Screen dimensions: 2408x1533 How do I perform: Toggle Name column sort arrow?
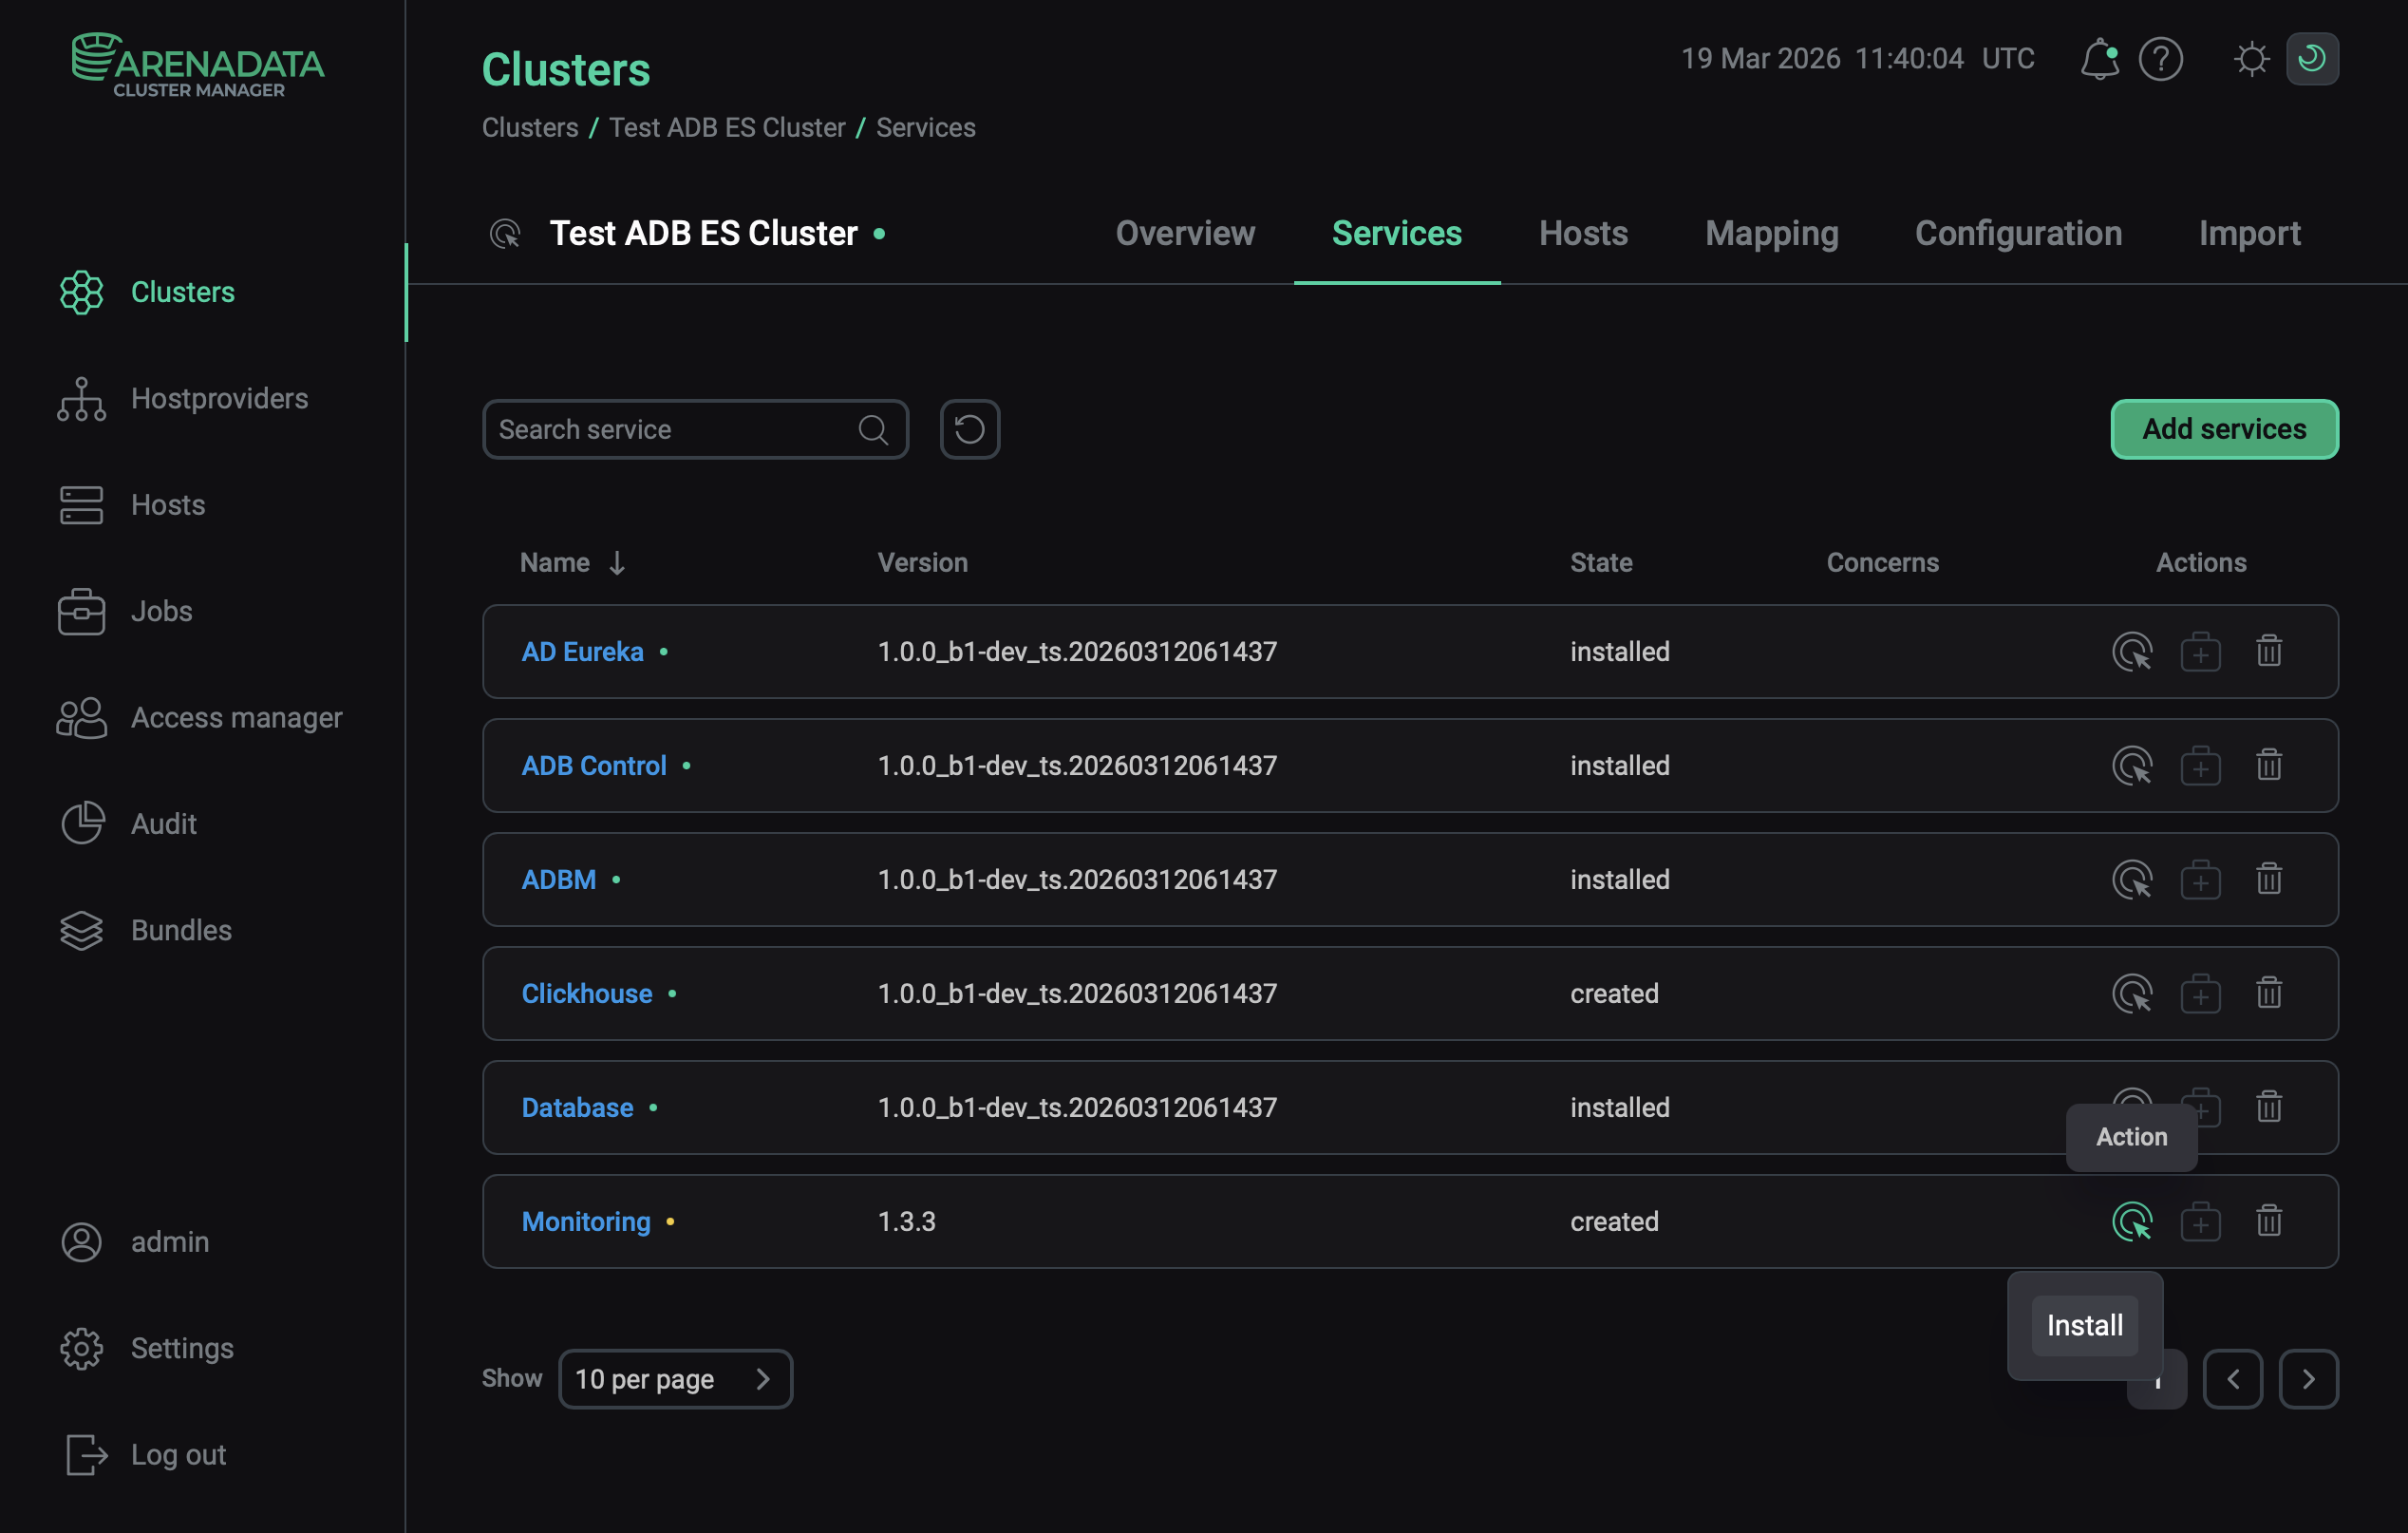click(617, 563)
